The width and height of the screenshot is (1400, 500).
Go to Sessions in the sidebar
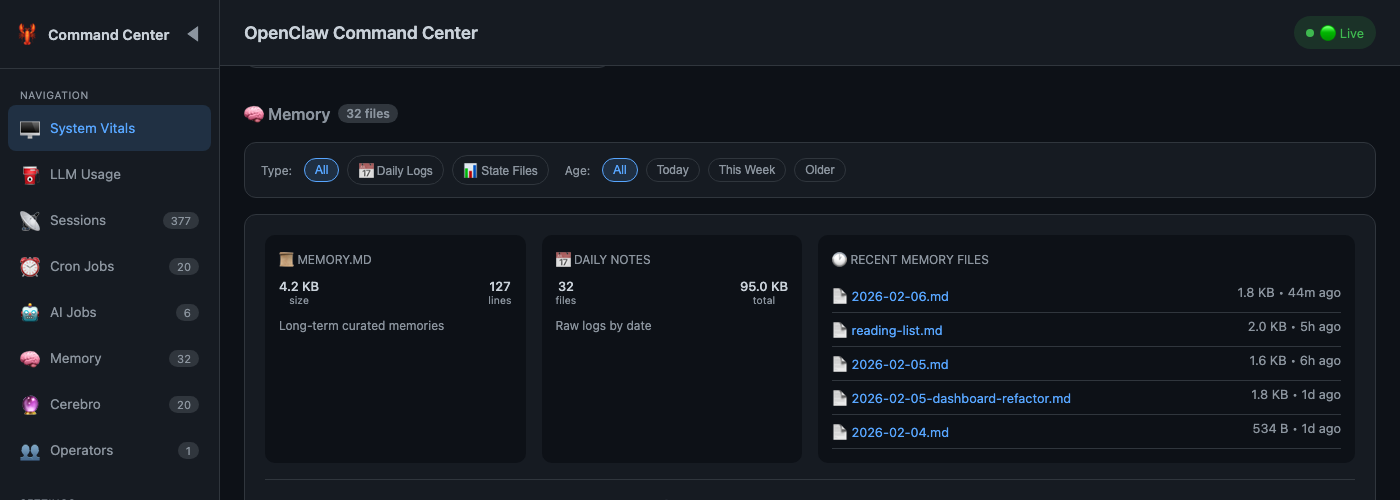point(109,220)
